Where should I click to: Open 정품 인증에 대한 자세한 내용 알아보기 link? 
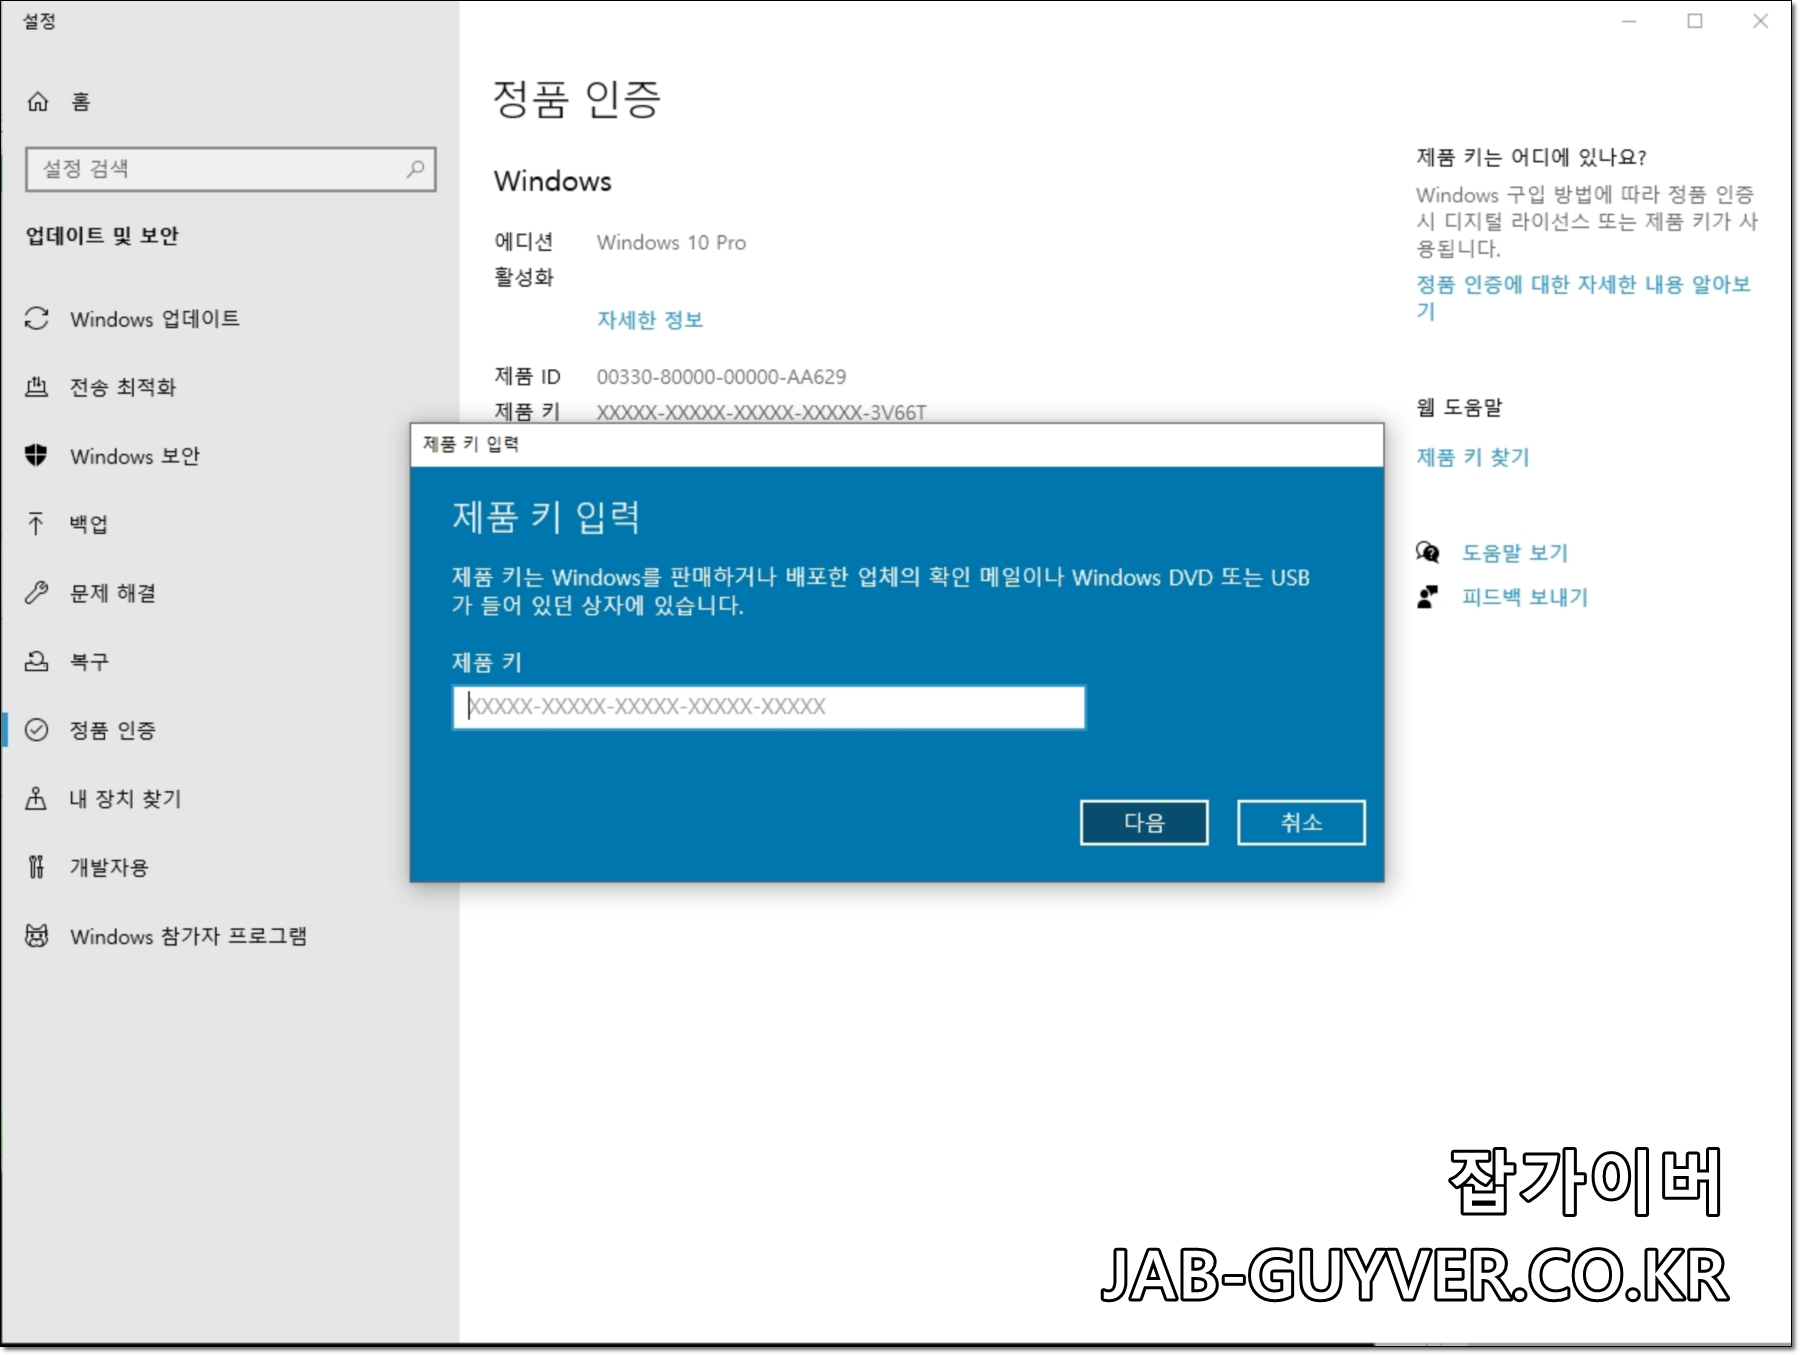coord(1584,297)
